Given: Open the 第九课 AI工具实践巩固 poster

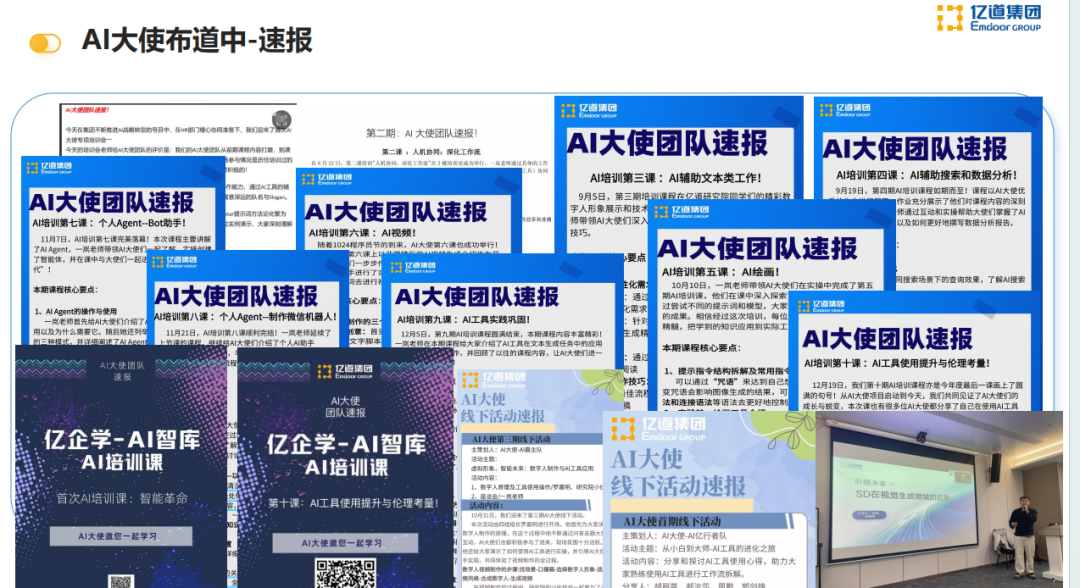Looking at the screenshot, I should [502, 311].
